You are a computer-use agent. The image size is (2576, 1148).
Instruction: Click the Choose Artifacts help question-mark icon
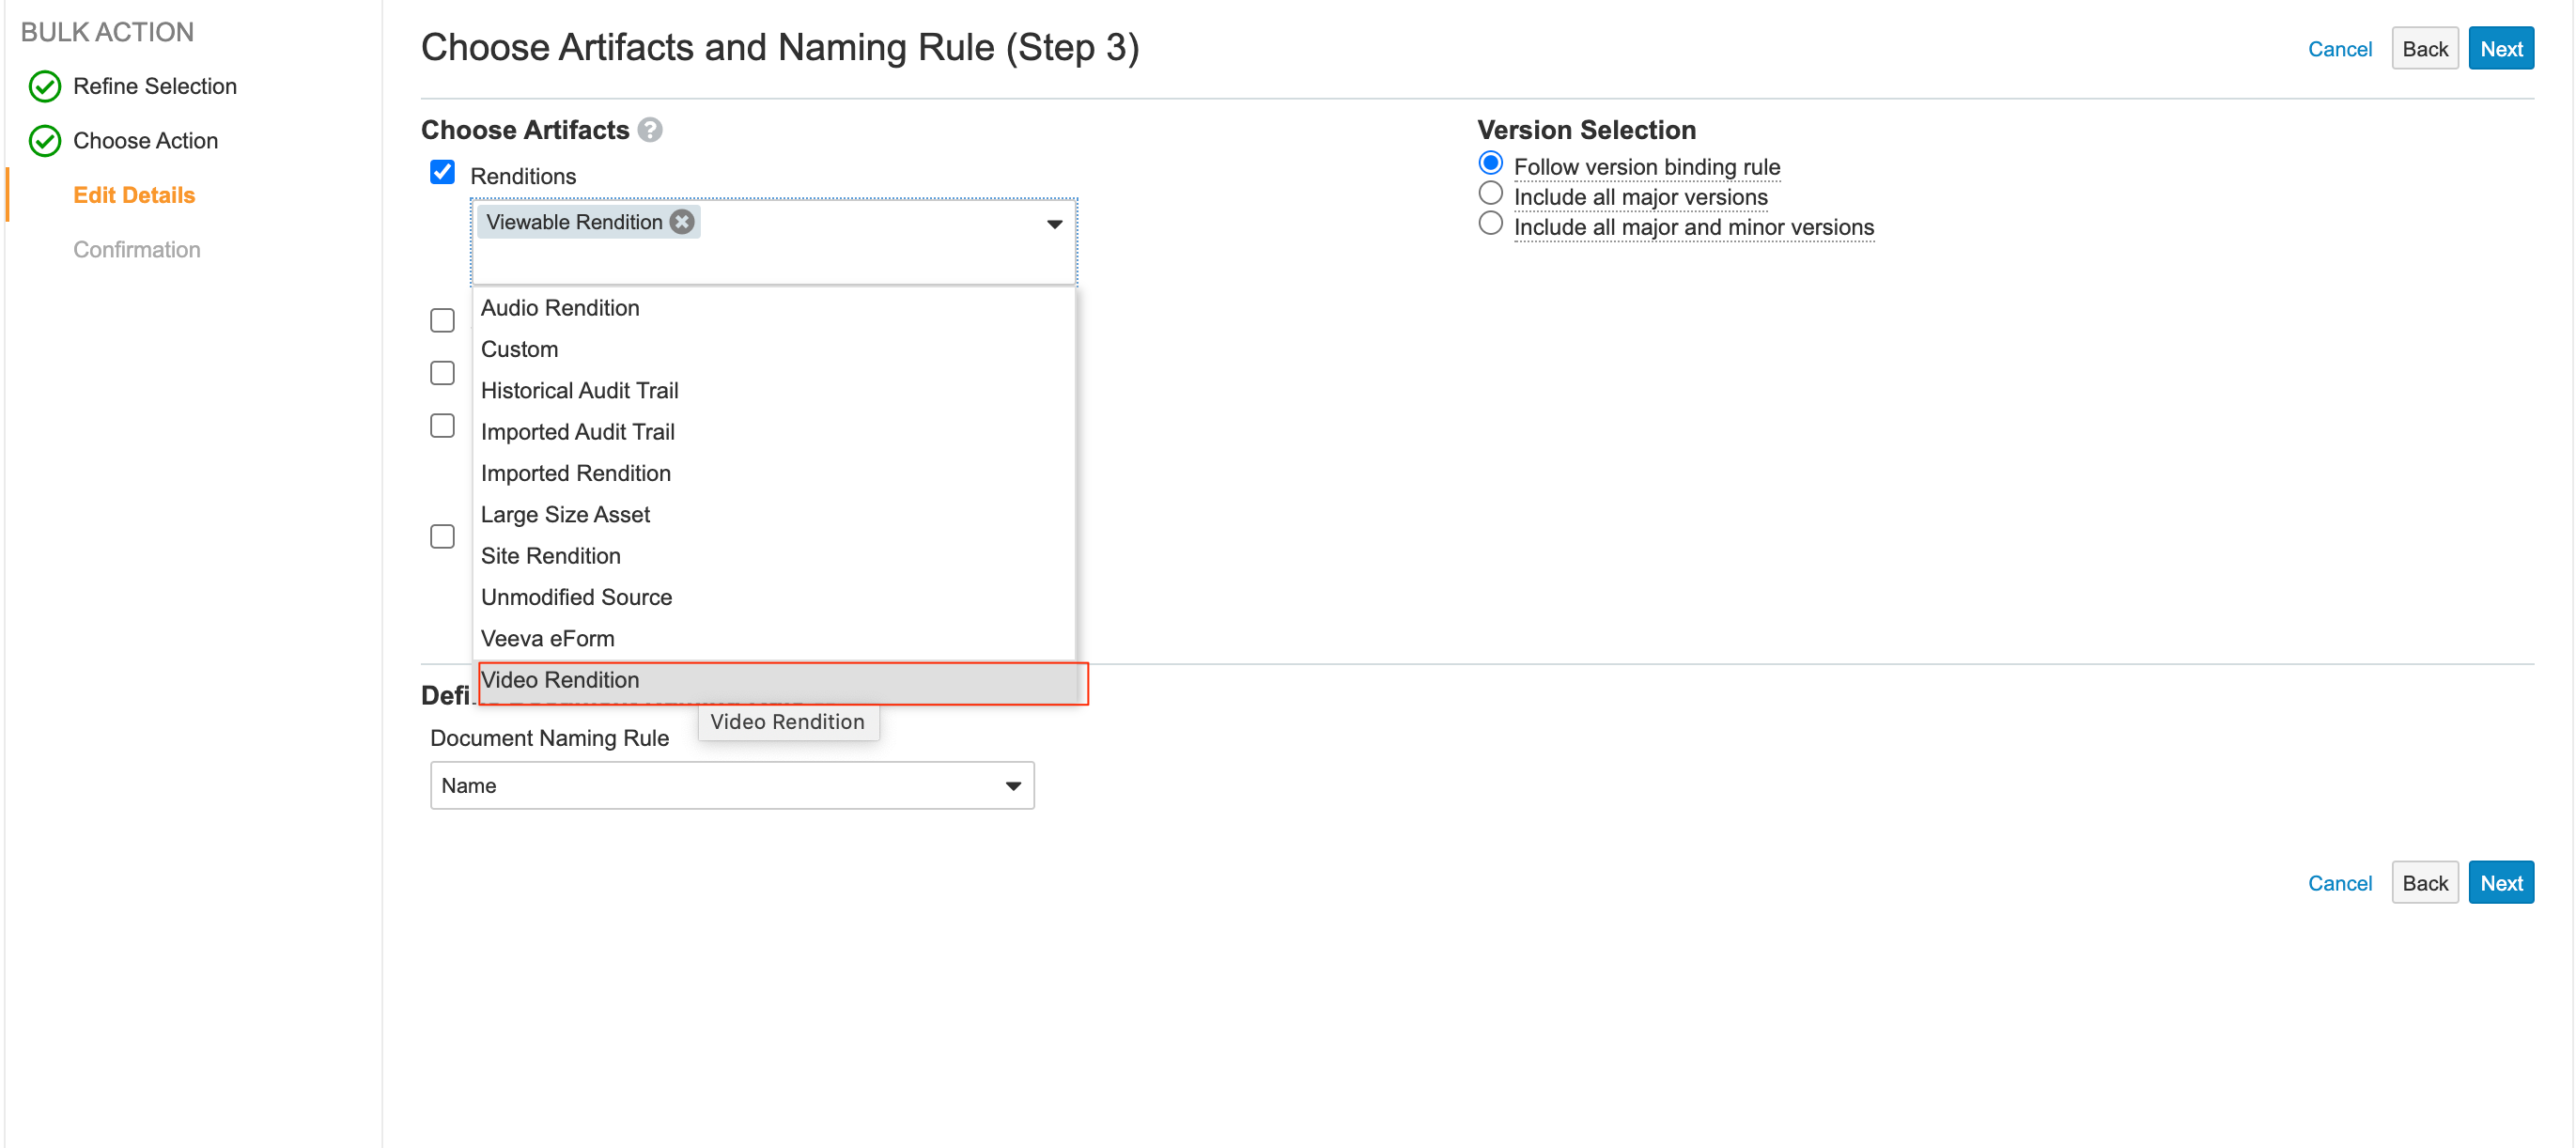point(650,130)
